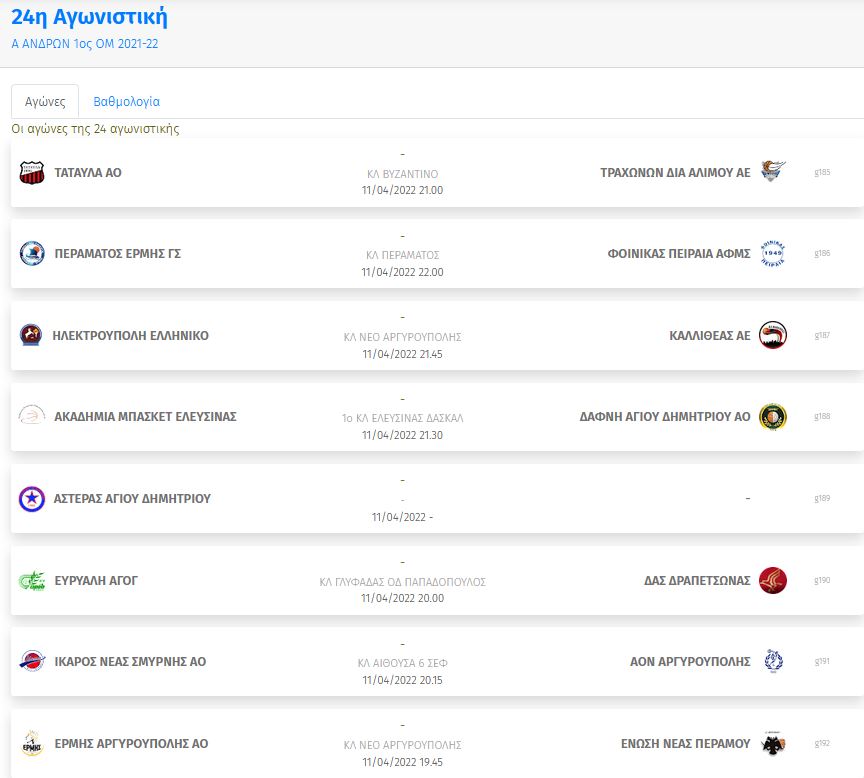864x778 pixels.
Task: Click the ΑΣΤΕΡΑΣ ΑΓΙΟΥ ΔΗΜΗΤΡΙΟΥ star logo
Action: coord(32,498)
